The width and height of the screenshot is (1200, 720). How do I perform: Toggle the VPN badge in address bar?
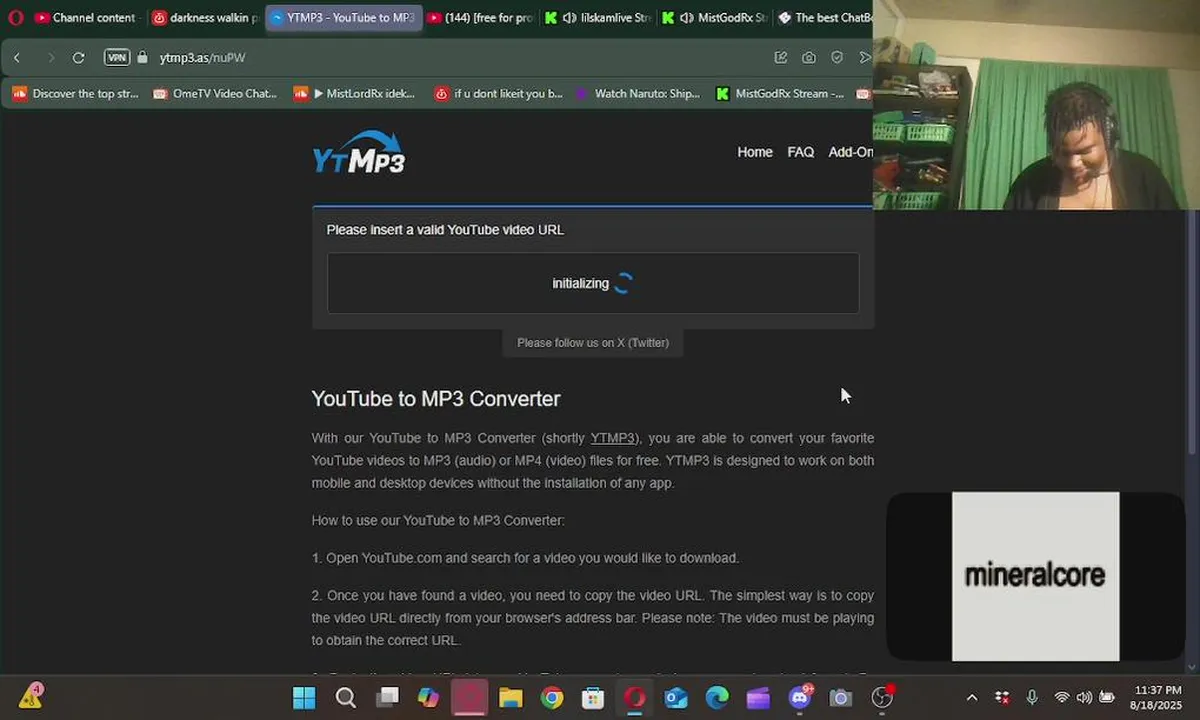[x=117, y=58]
